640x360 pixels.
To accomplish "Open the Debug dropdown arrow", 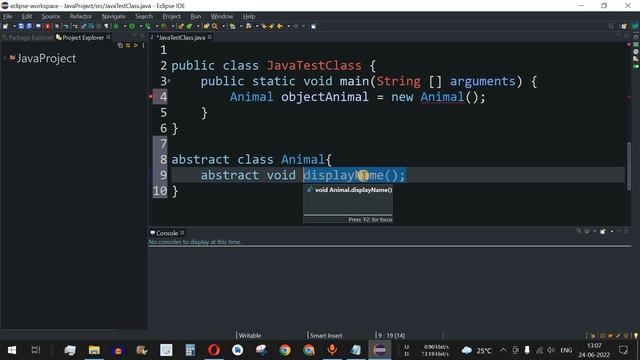I will coord(124,26).
